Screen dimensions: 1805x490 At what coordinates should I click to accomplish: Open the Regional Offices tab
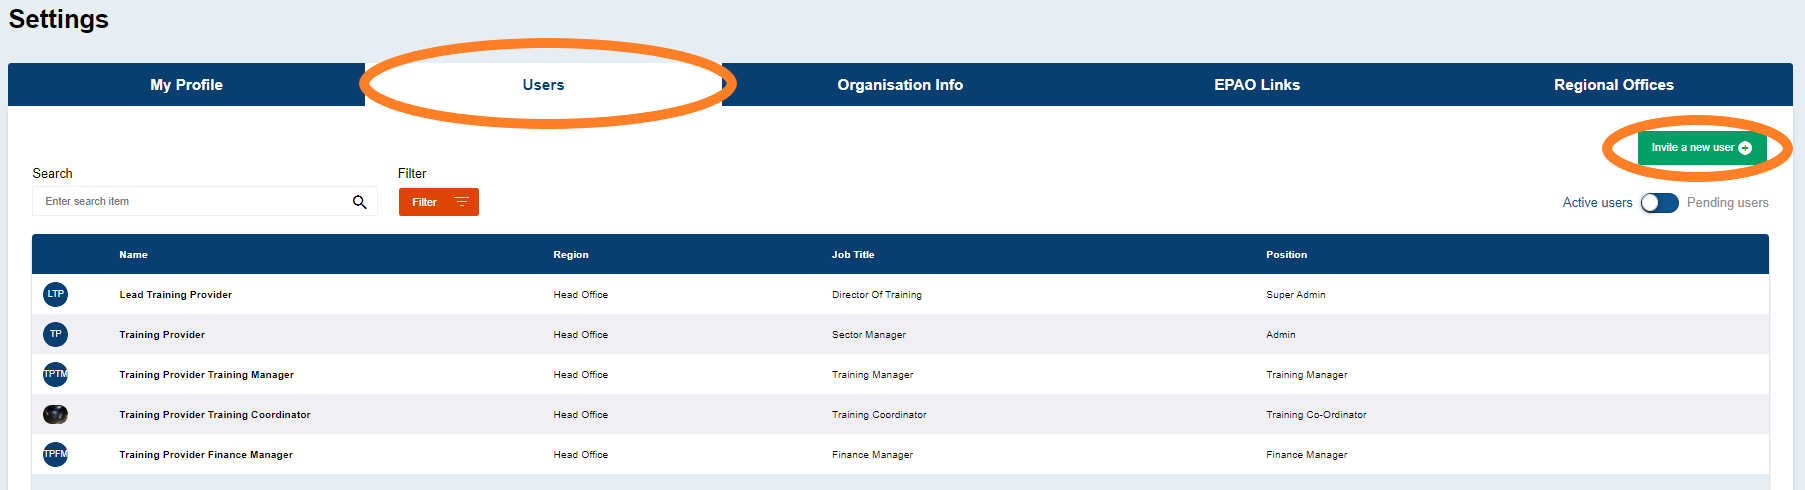pyautogui.click(x=1614, y=85)
